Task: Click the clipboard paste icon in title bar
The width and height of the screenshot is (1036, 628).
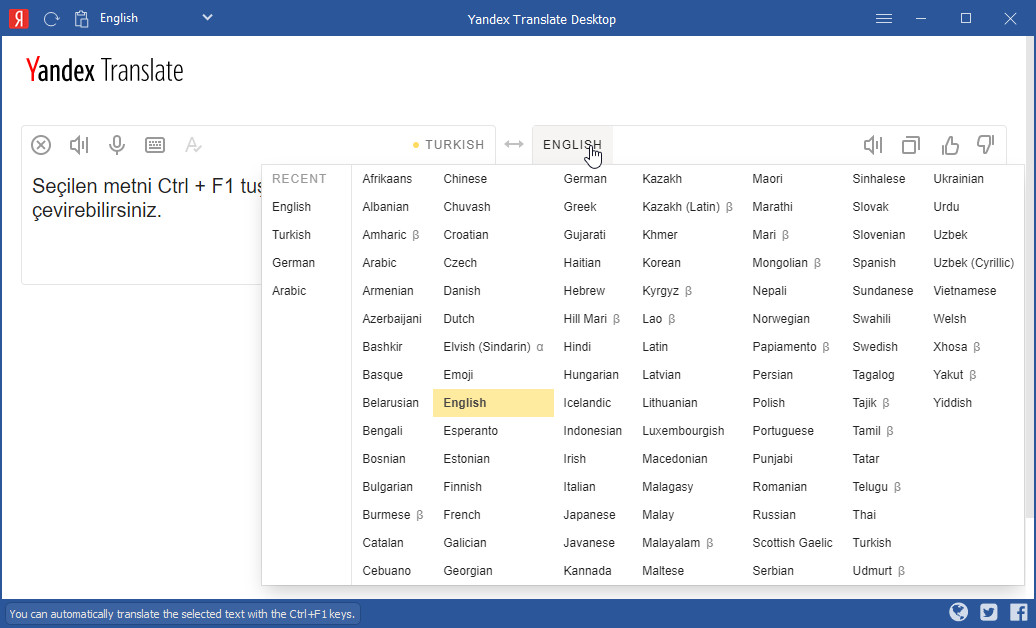Action: (x=81, y=19)
